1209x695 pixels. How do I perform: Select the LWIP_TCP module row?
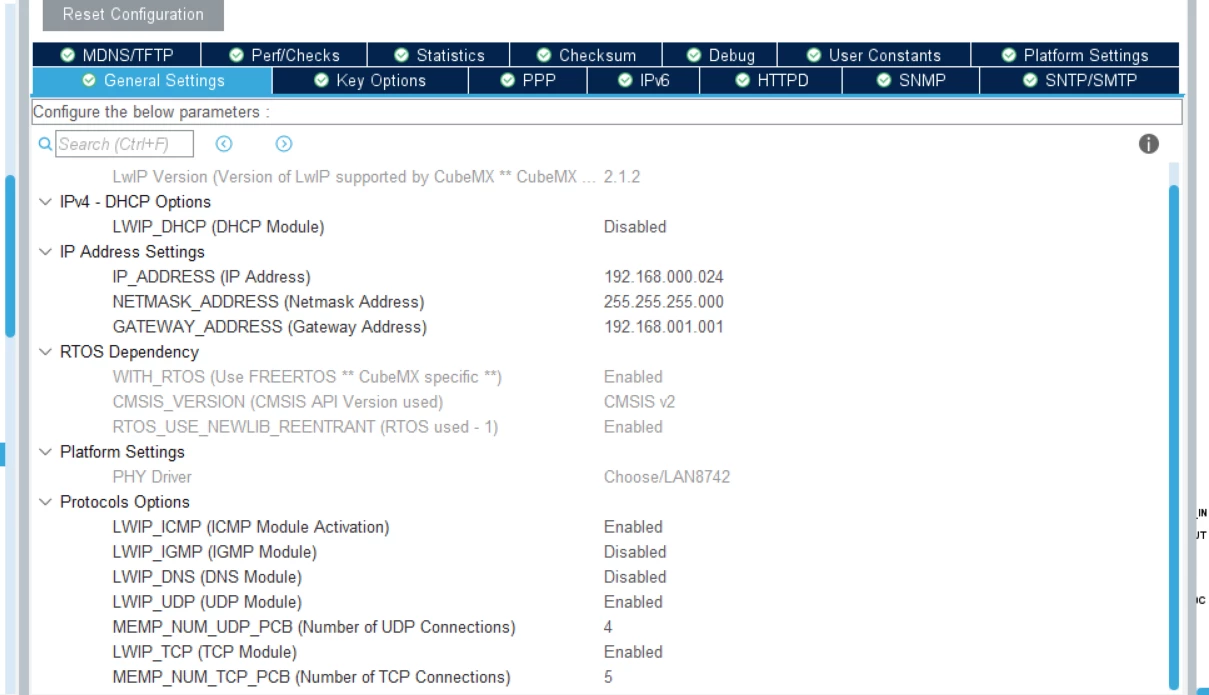point(600,652)
